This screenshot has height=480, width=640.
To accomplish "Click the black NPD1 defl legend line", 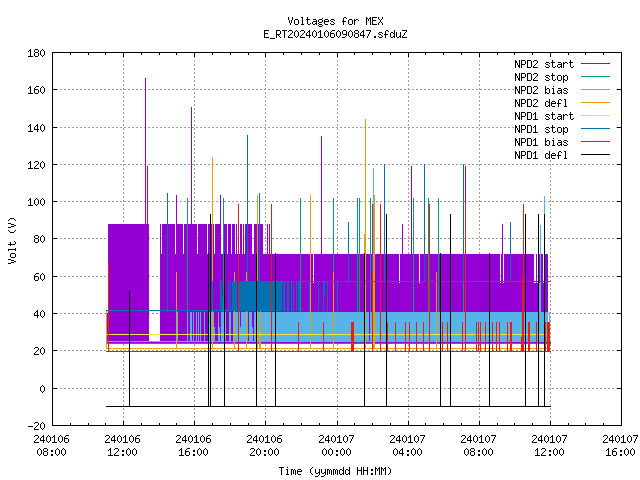I will pyautogui.click(x=595, y=155).
